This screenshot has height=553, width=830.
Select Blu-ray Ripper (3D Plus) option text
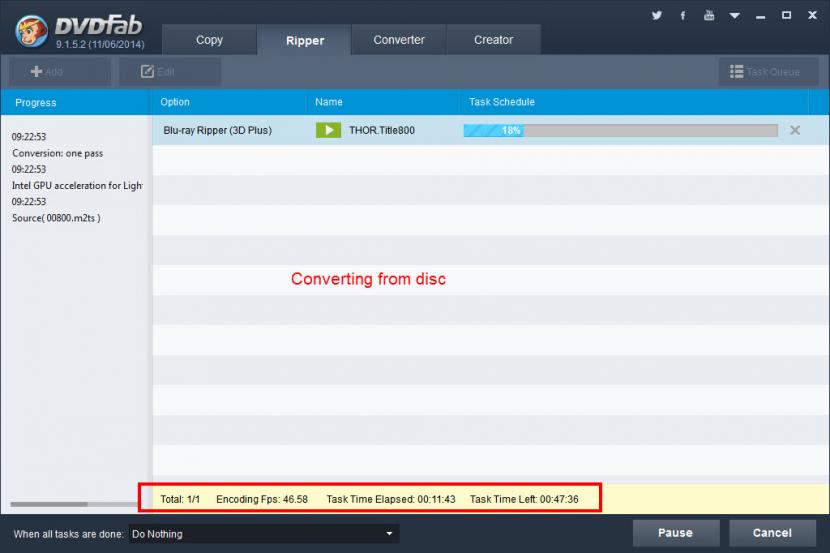tap(217, 130)
